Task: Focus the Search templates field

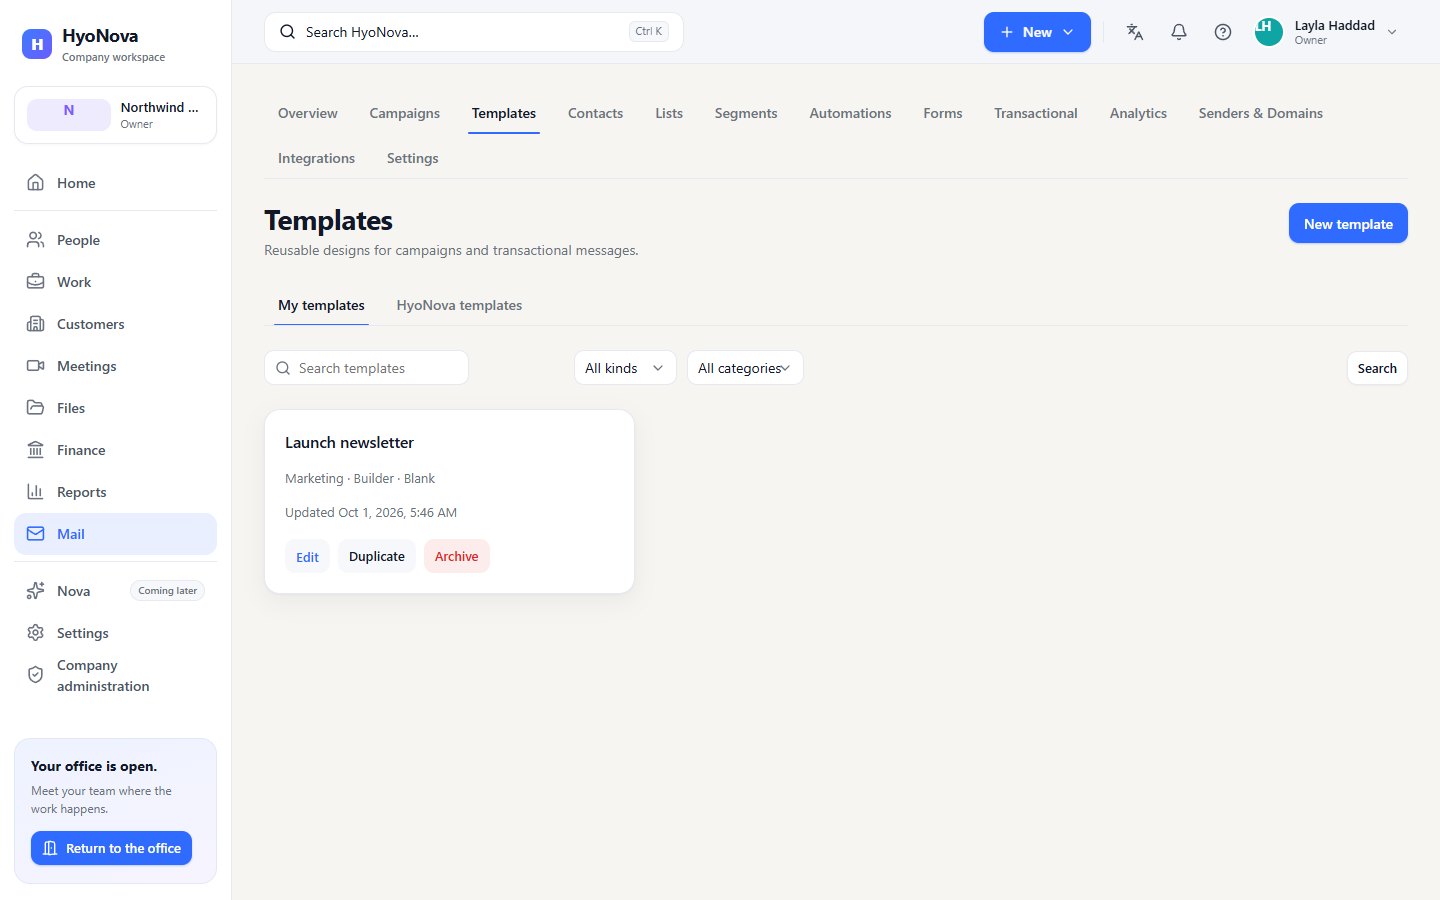Action: [366, 368]
